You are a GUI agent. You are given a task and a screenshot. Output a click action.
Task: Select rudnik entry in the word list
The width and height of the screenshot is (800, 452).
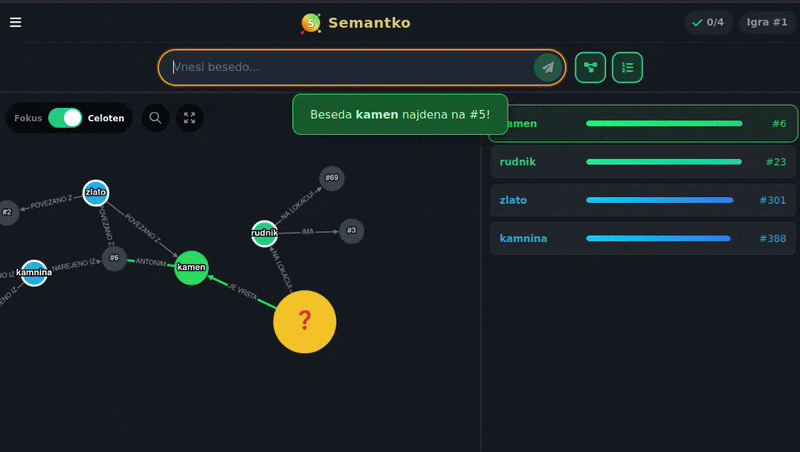(x=643, y=162)
